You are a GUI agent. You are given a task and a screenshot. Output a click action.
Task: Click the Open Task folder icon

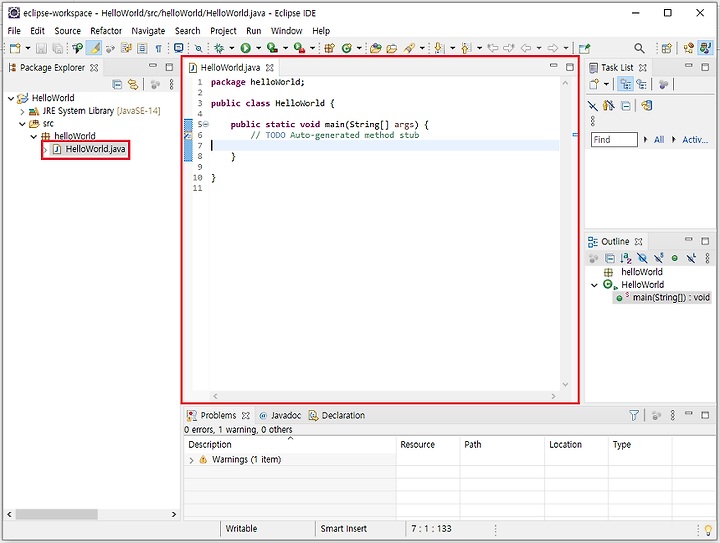click(x=392, y=48)
